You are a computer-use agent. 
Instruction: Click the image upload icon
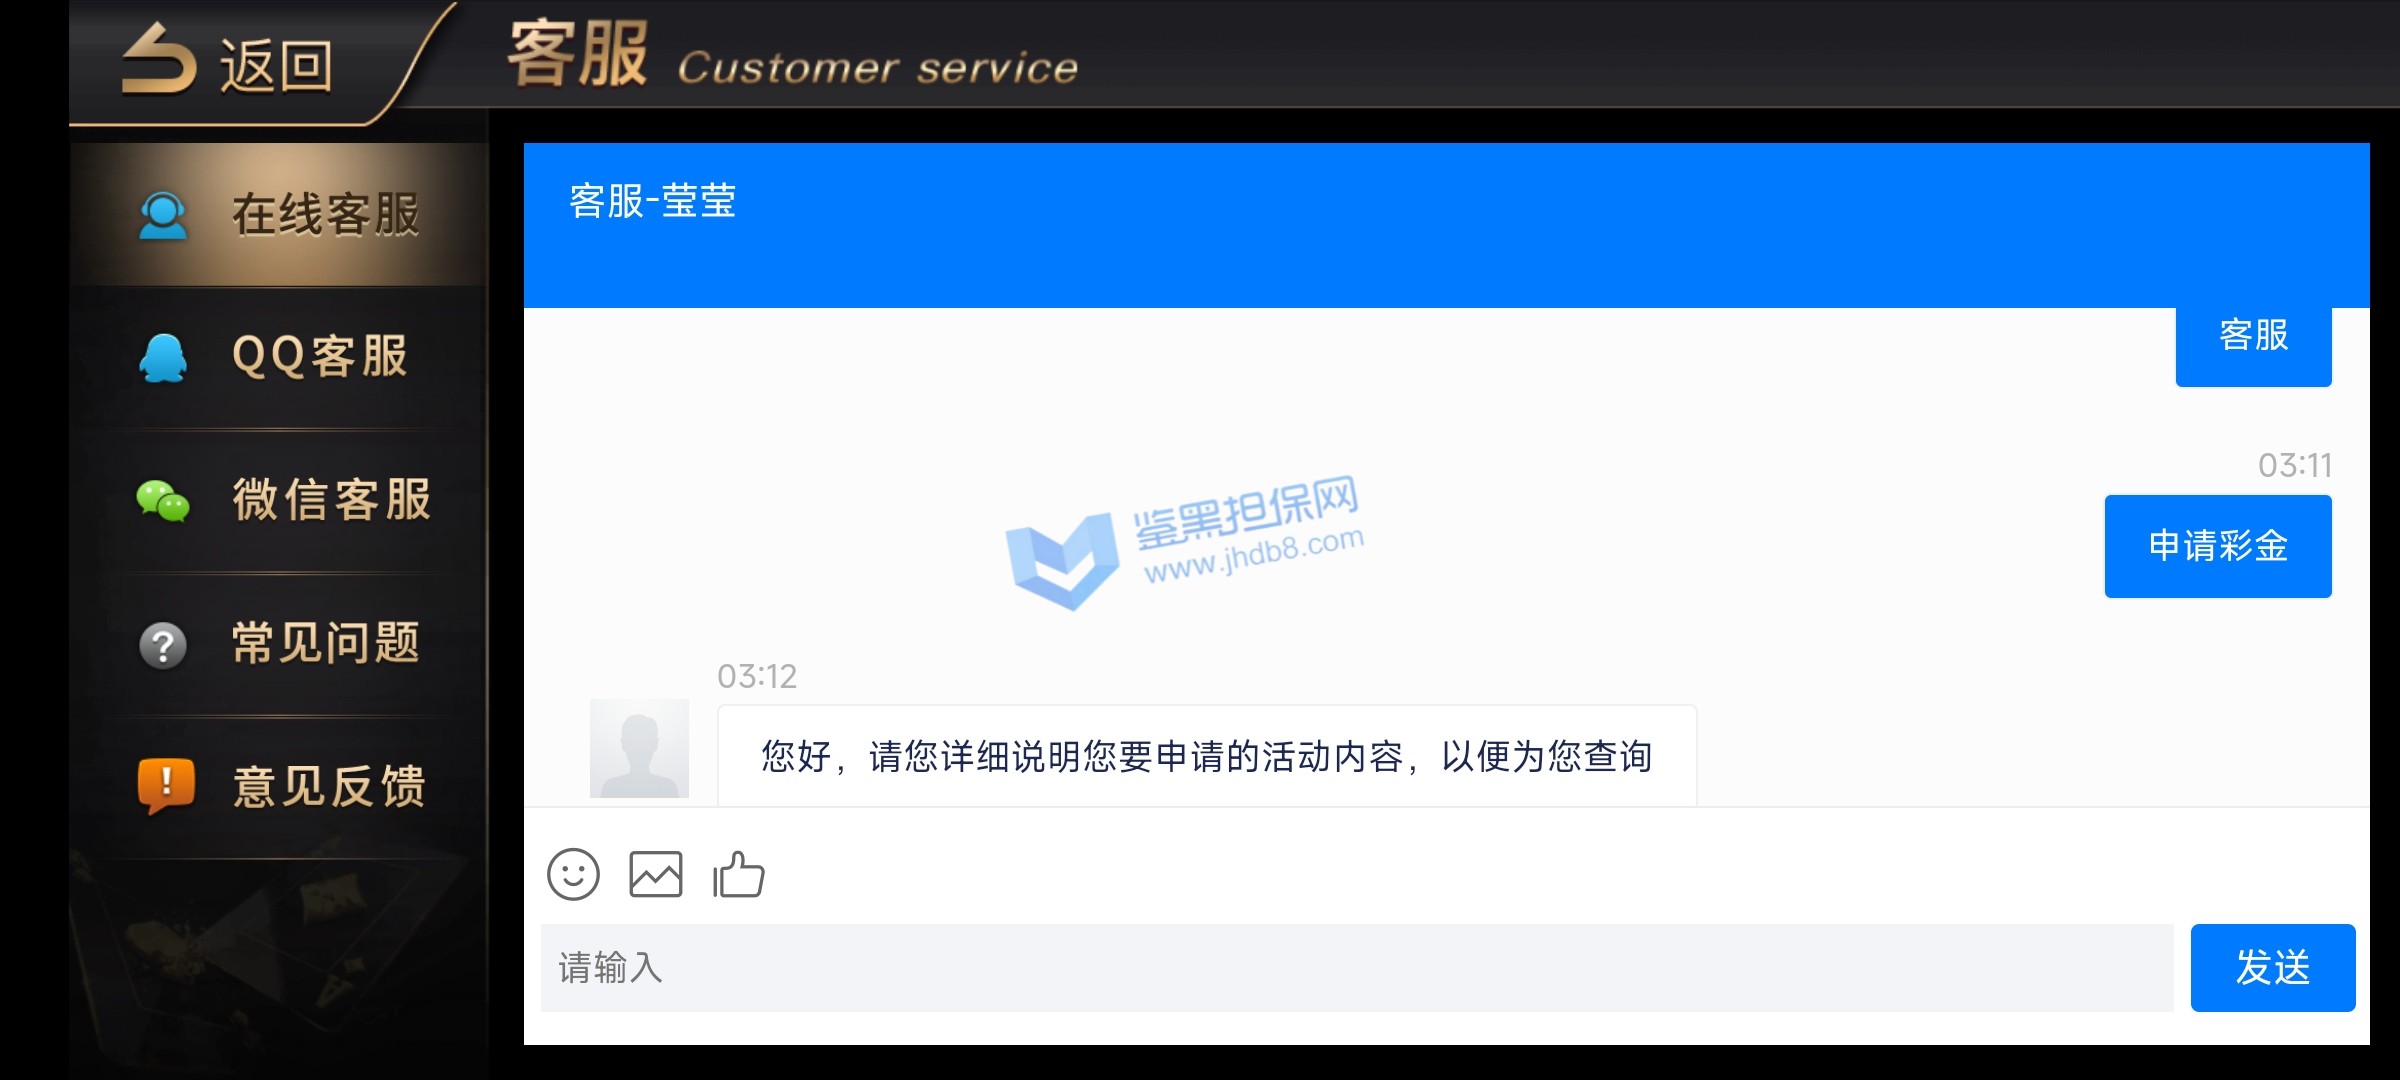coord(656,875)
